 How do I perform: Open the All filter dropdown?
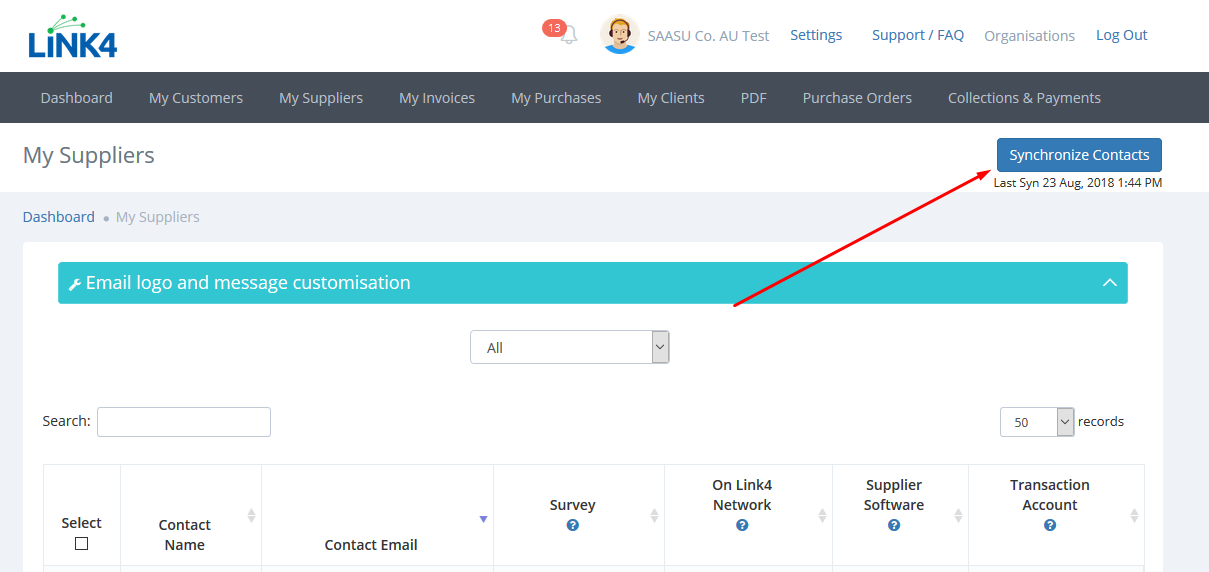(570, 347)
